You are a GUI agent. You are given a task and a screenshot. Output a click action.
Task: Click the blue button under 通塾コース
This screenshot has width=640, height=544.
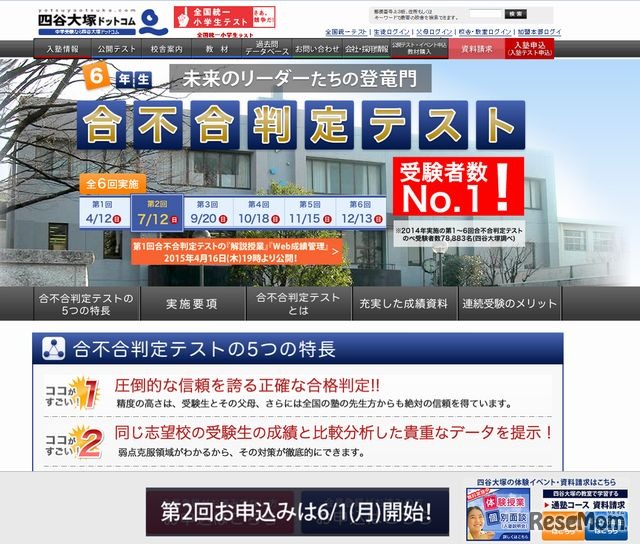click(x=606, y=526)
